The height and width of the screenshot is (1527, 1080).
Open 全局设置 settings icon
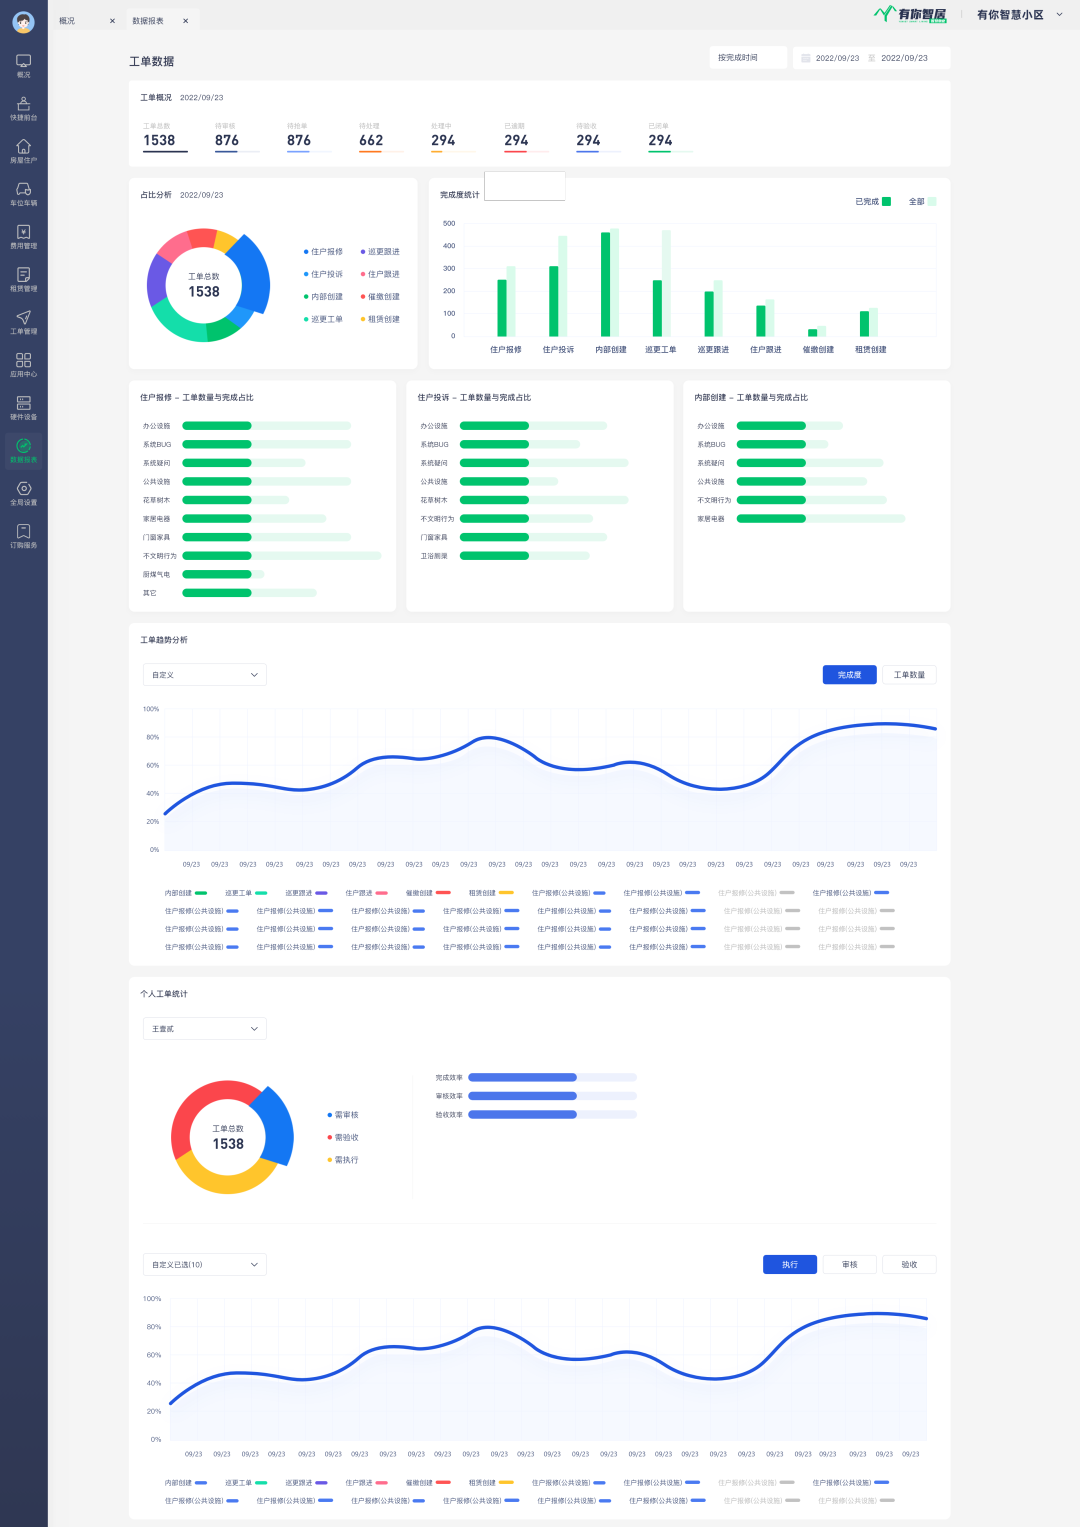point(23,493)
